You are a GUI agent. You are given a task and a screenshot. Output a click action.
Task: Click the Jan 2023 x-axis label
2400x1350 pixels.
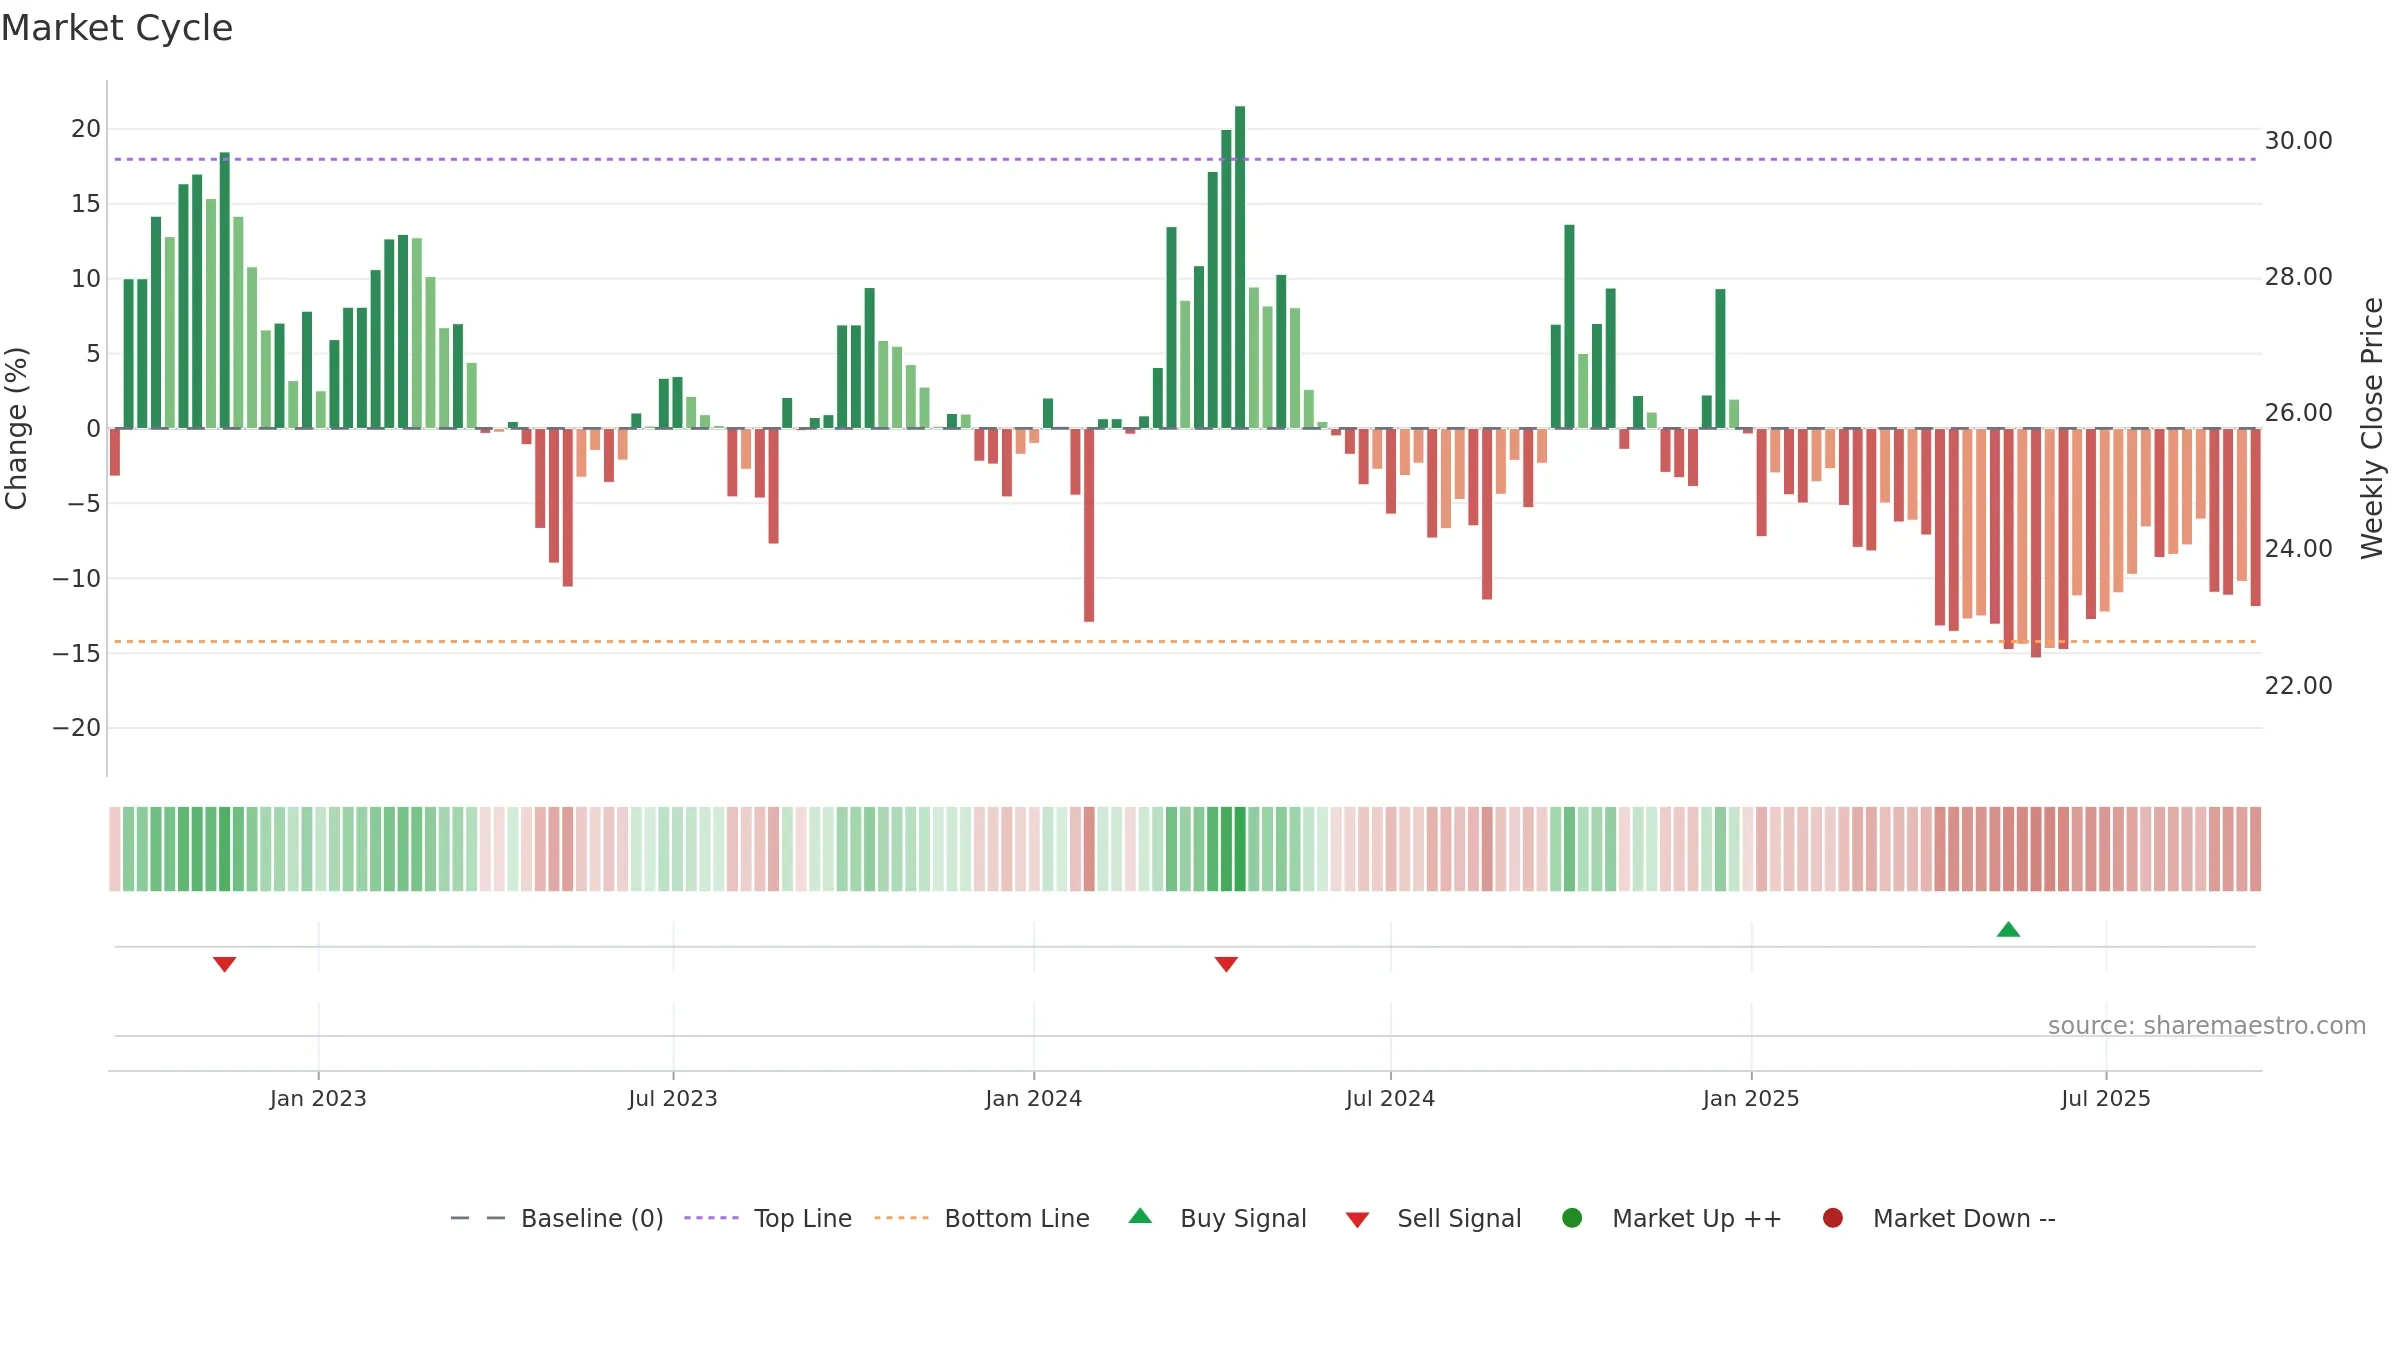click(318, 1098)
